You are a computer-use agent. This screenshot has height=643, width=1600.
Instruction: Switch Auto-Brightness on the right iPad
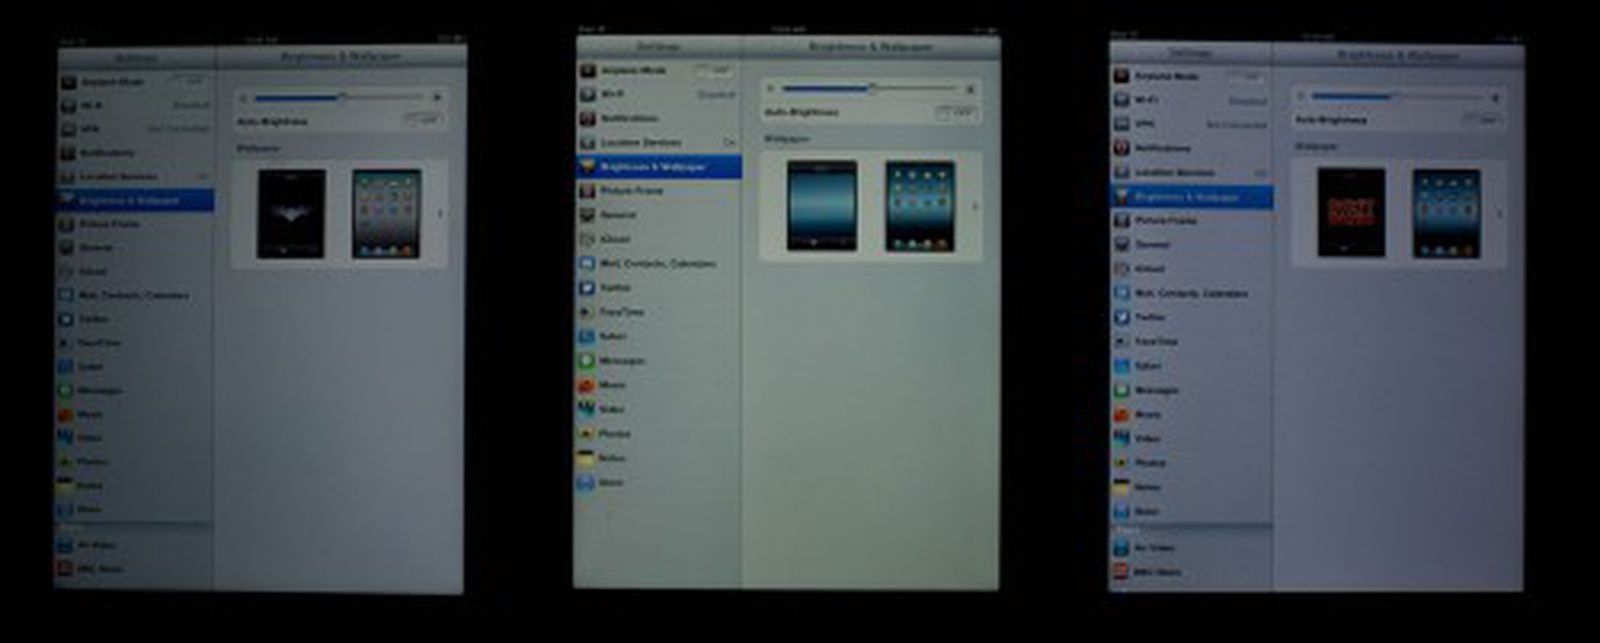coord(1482,119)
